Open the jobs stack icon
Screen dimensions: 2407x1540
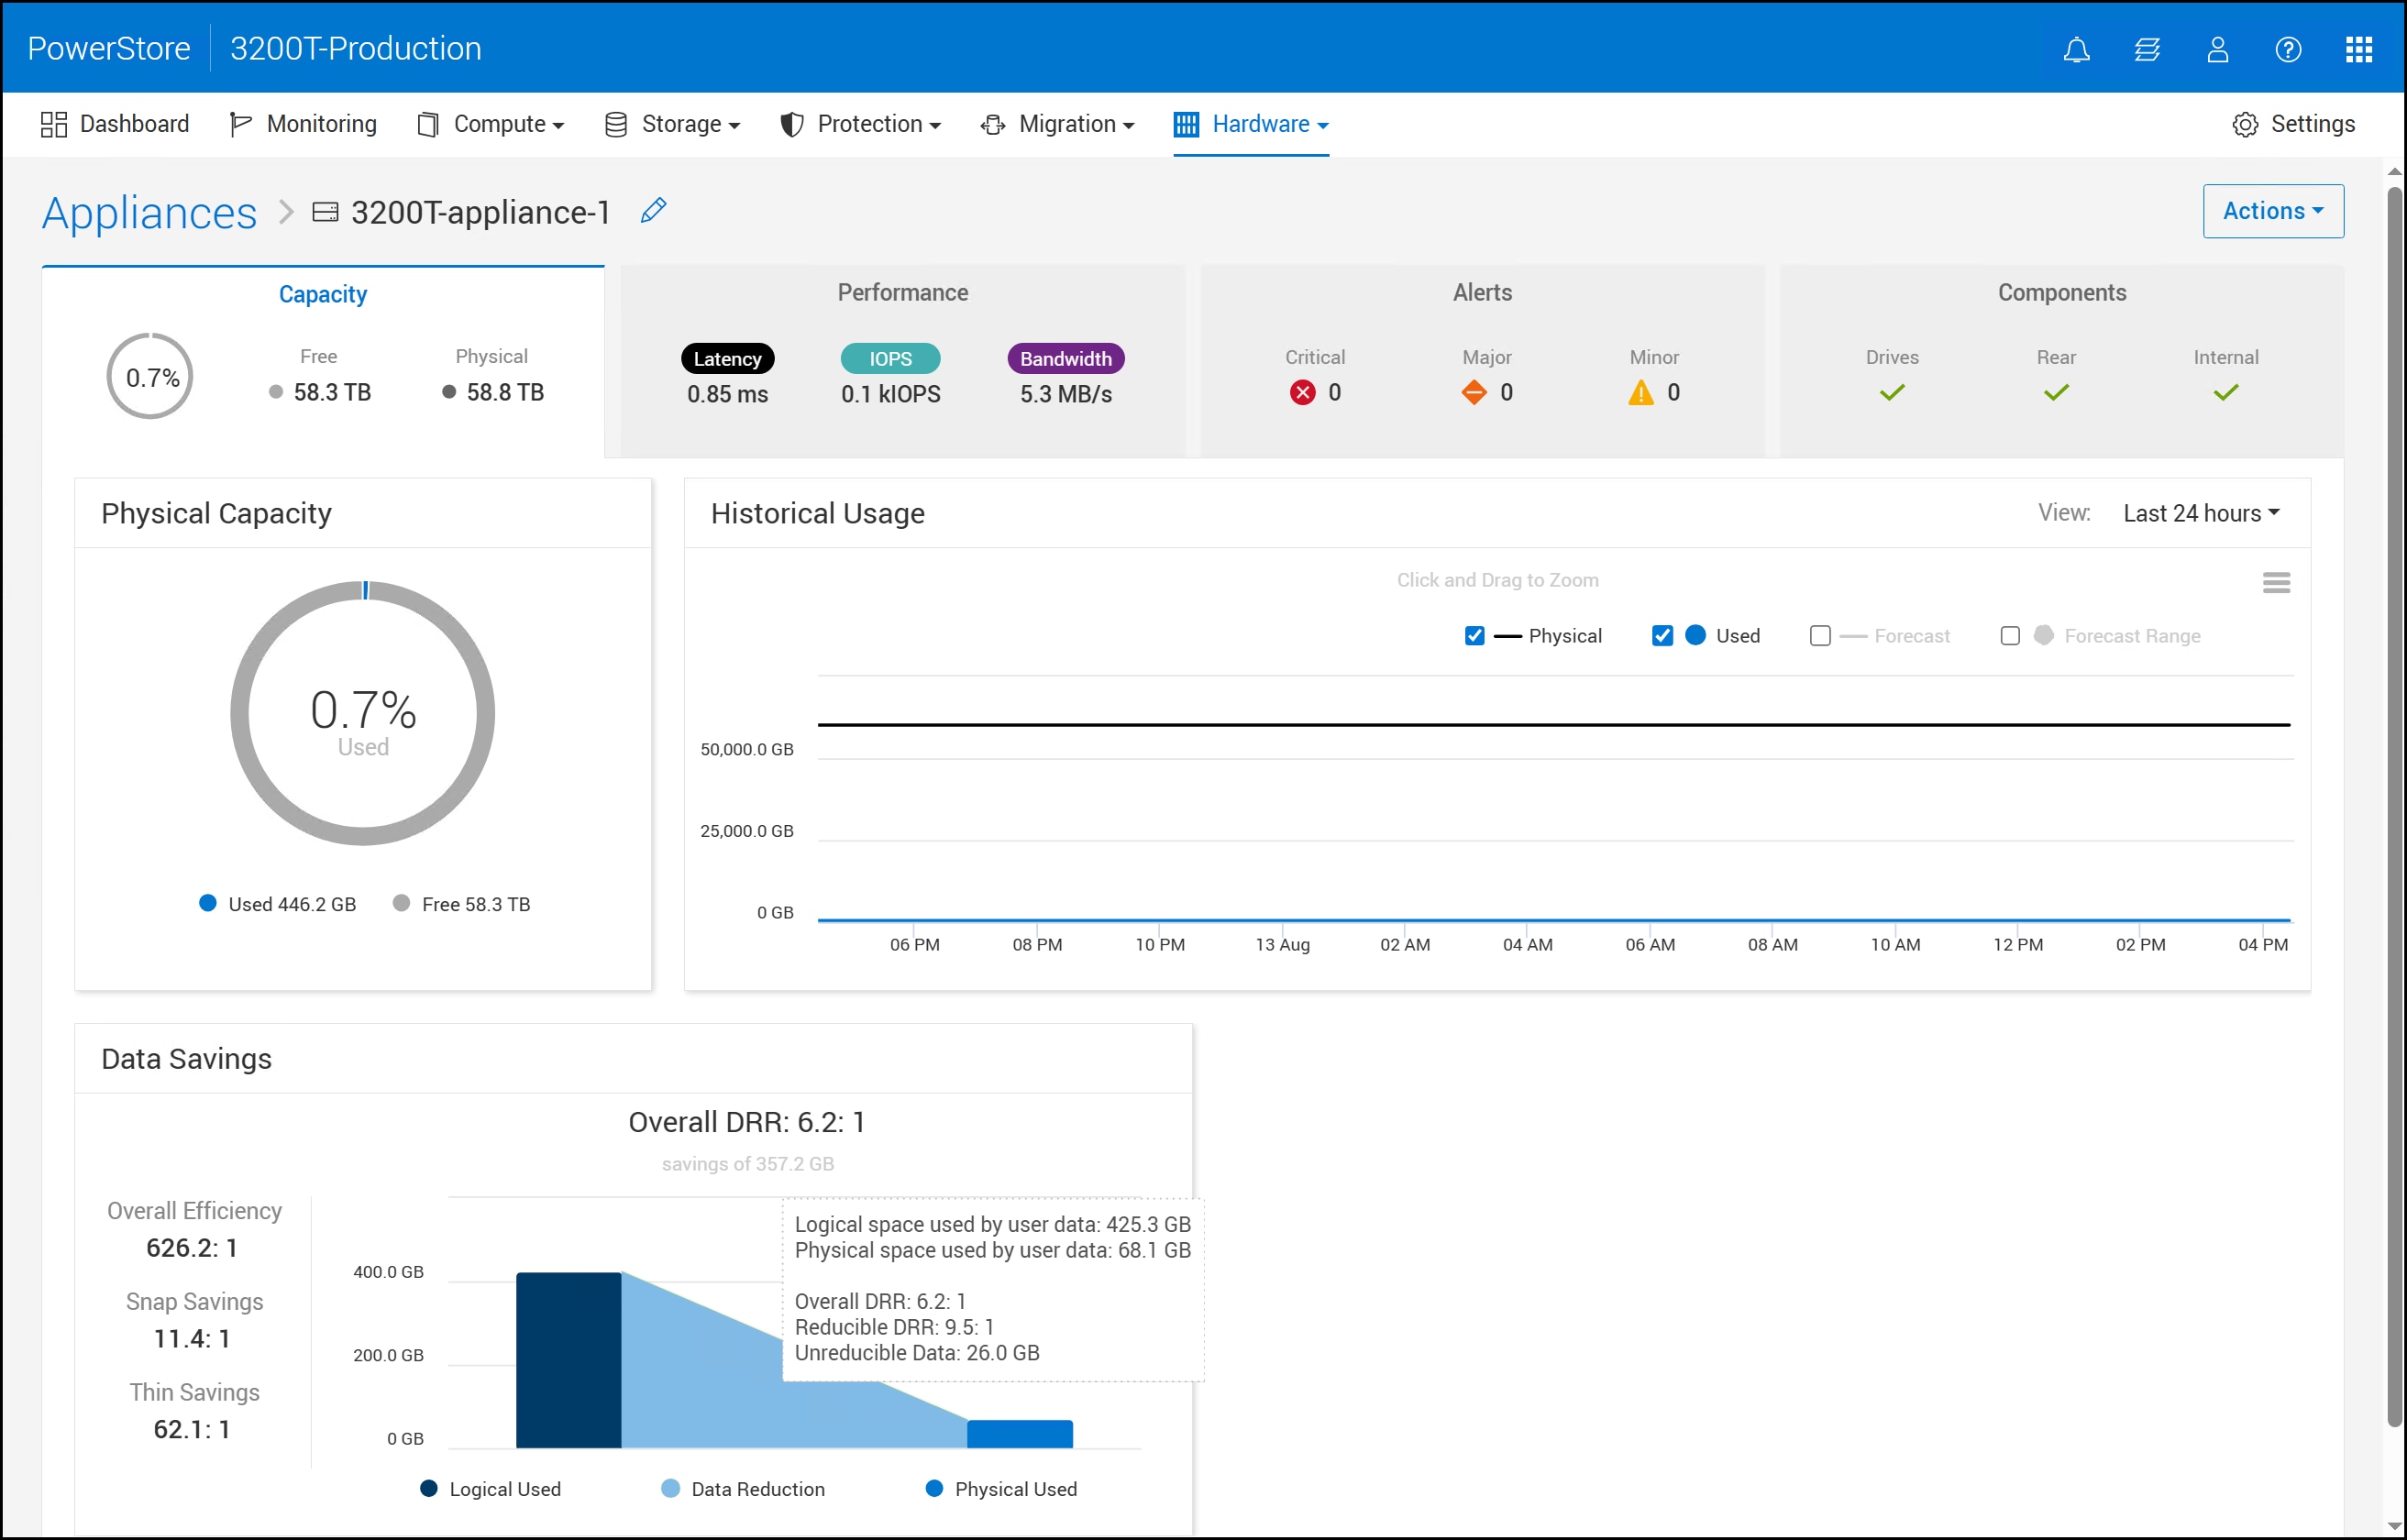coord(2147,49)
